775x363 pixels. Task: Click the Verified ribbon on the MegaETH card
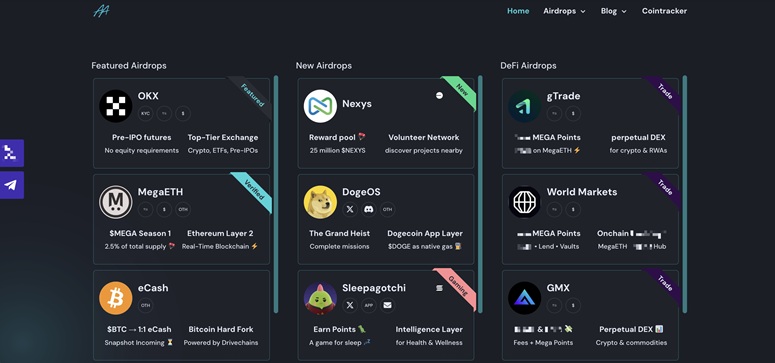click(x=254, y=191)
